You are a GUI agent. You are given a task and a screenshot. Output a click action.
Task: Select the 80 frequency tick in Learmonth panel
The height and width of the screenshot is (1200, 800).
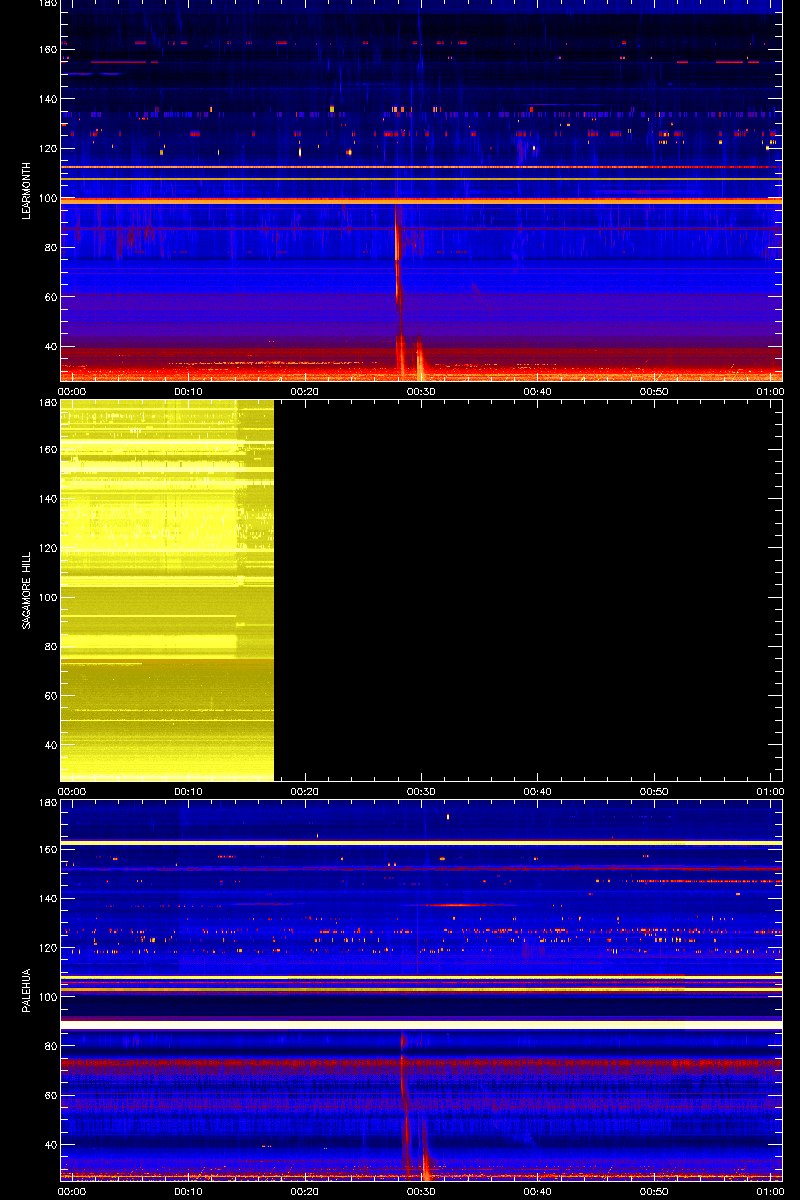point(50,247)
